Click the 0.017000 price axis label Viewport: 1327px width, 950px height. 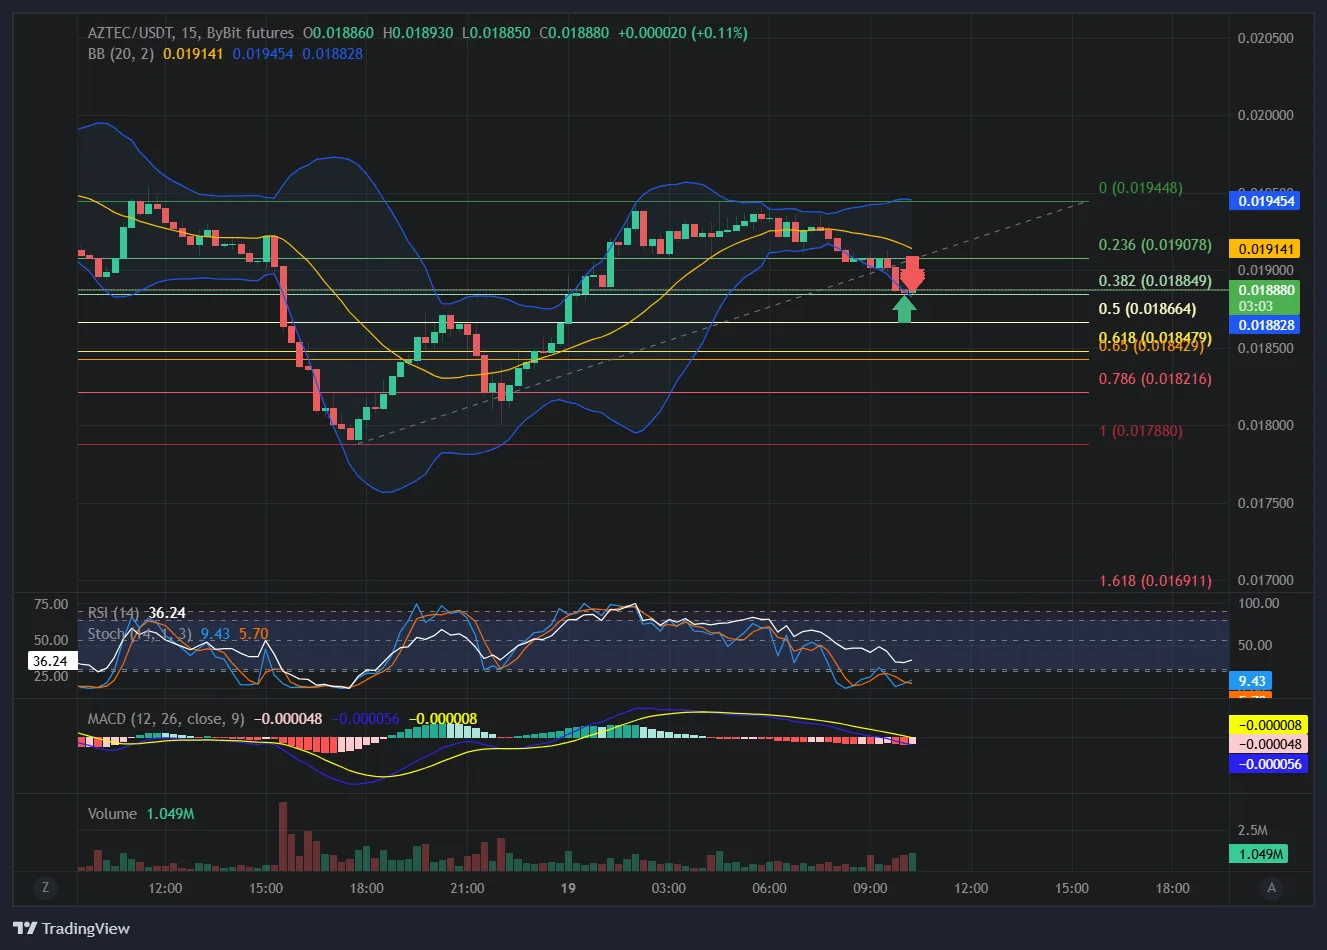pyautogui.click(x=1266, y=580)
